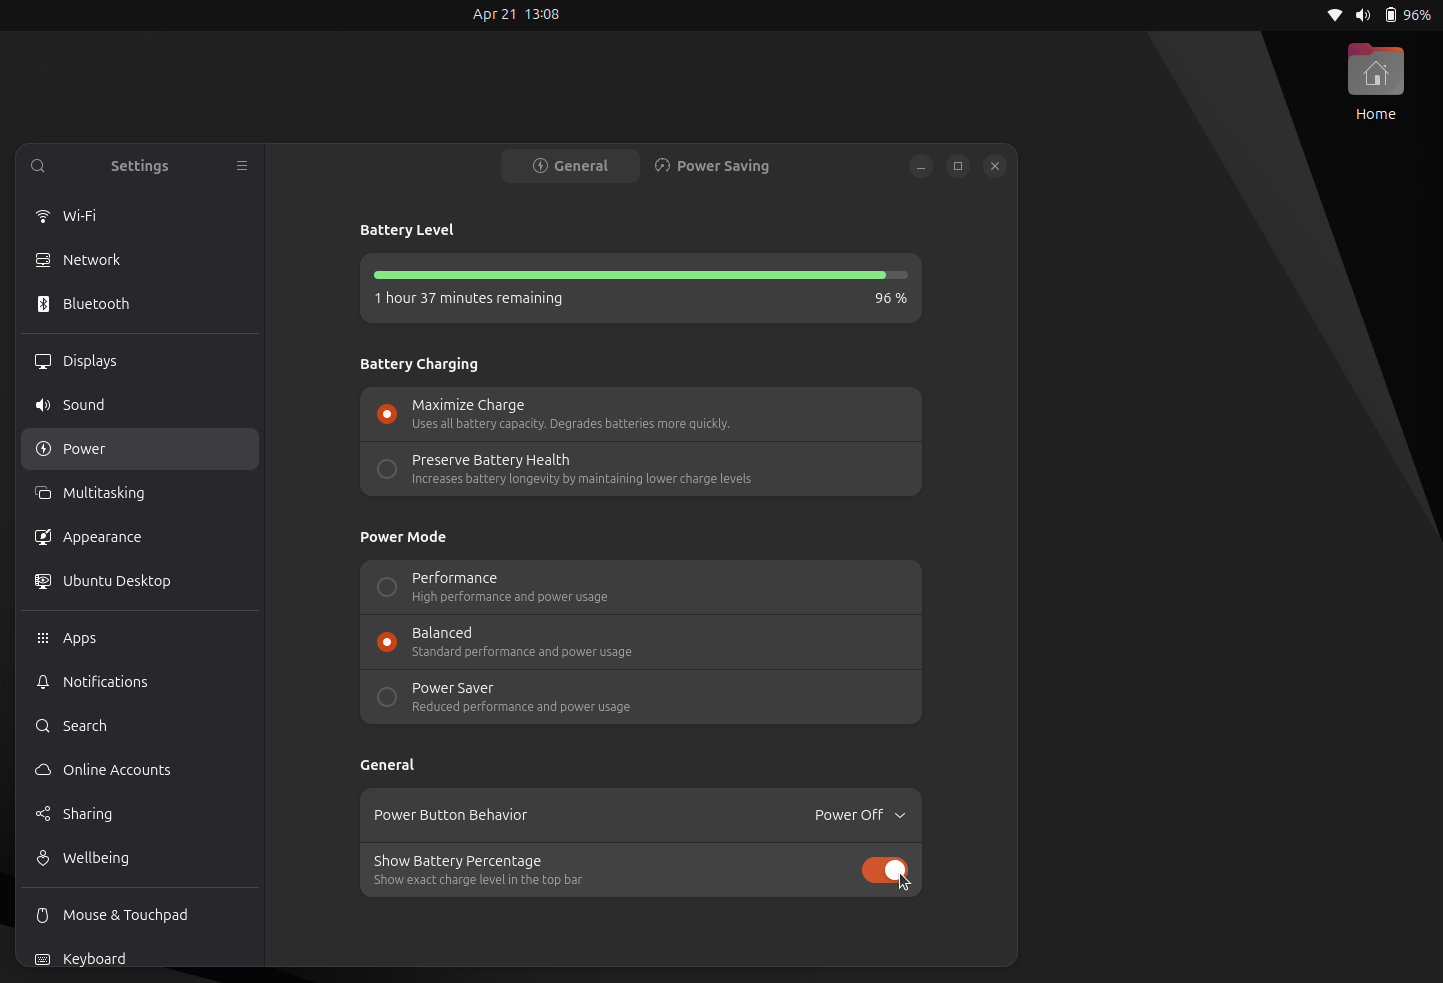Open Bluetooth settings from sidebar
1443x983 pixels.
pos(42,303)
